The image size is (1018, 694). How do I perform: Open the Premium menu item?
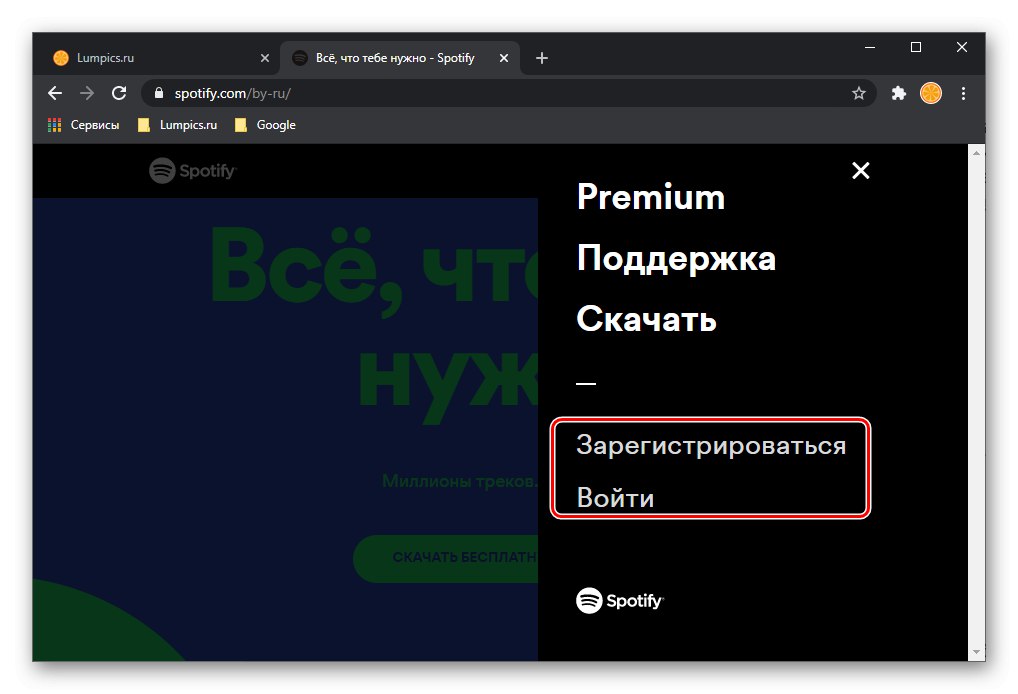point(651,197)
